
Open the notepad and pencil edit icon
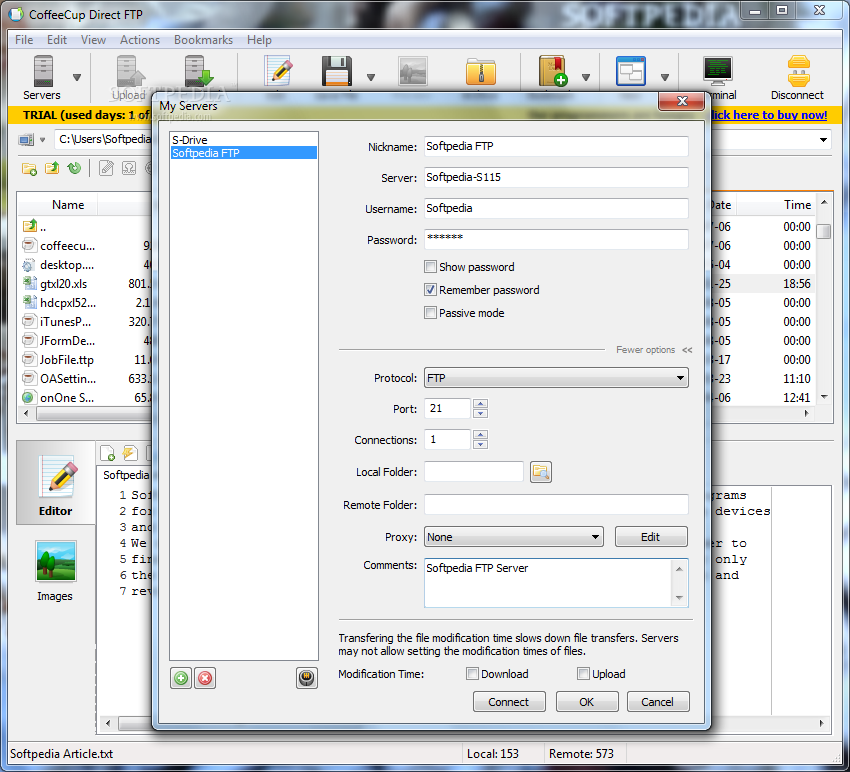(279, 71)
